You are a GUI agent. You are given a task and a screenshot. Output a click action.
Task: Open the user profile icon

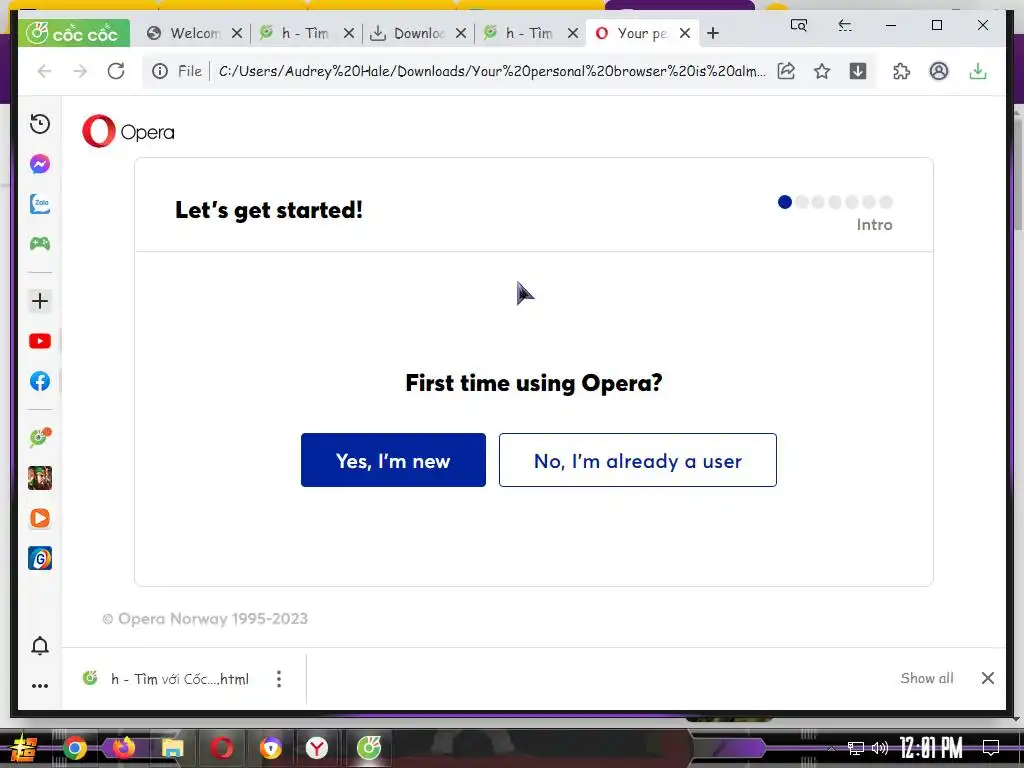pyautogui.click(x=939, y=71)
